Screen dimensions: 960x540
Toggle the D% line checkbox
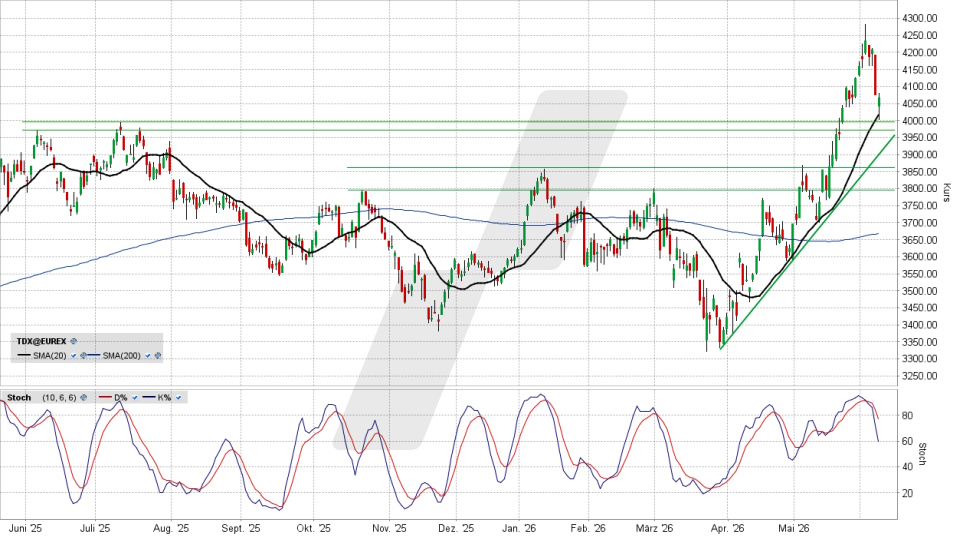coord(135,397)
